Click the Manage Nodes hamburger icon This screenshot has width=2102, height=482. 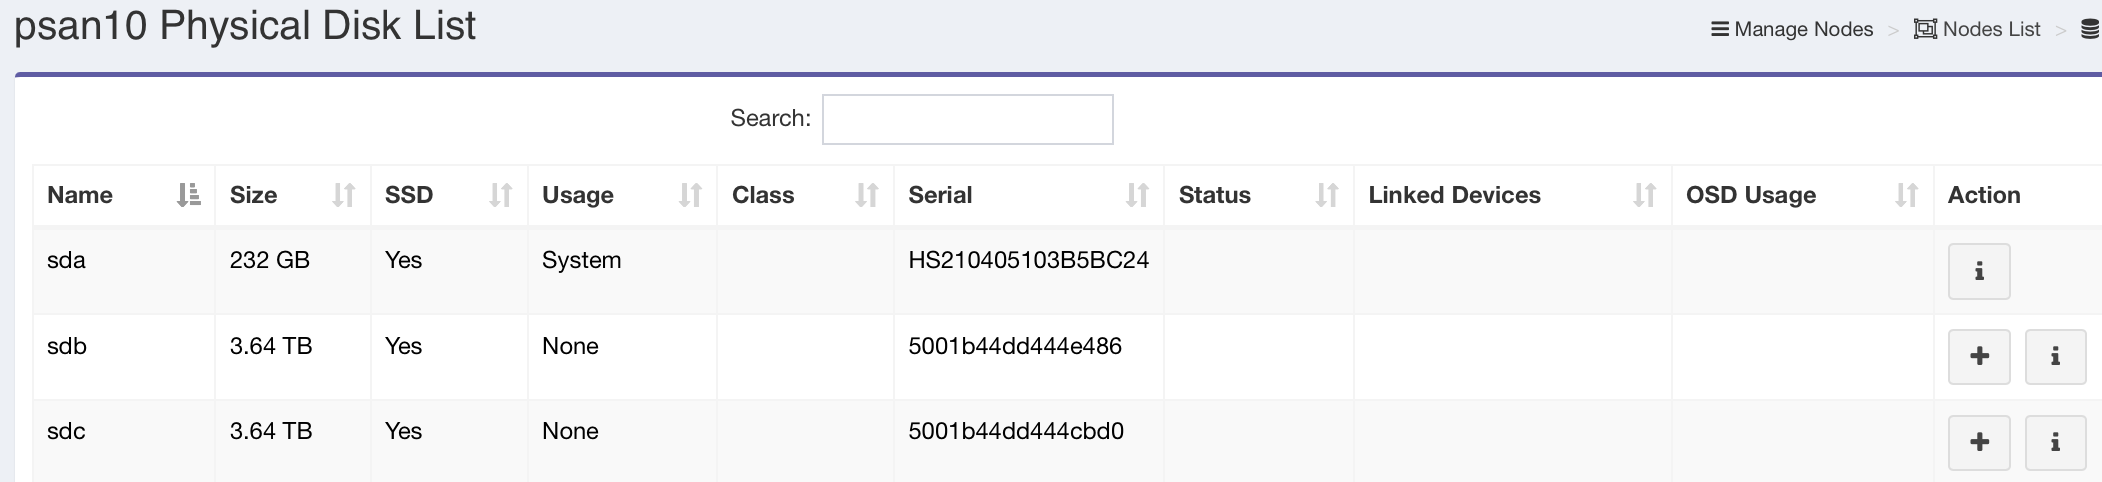point(1720,29)
